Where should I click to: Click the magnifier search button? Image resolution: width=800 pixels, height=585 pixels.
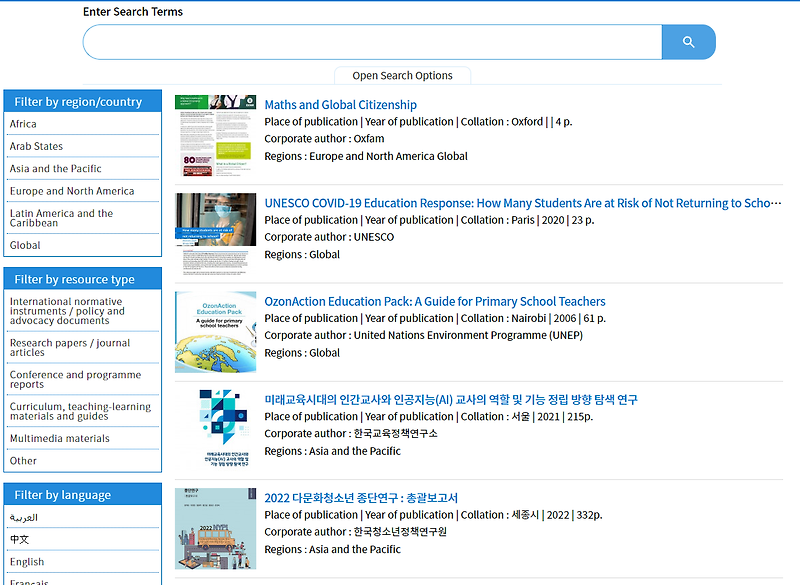(x=688, y=42)
